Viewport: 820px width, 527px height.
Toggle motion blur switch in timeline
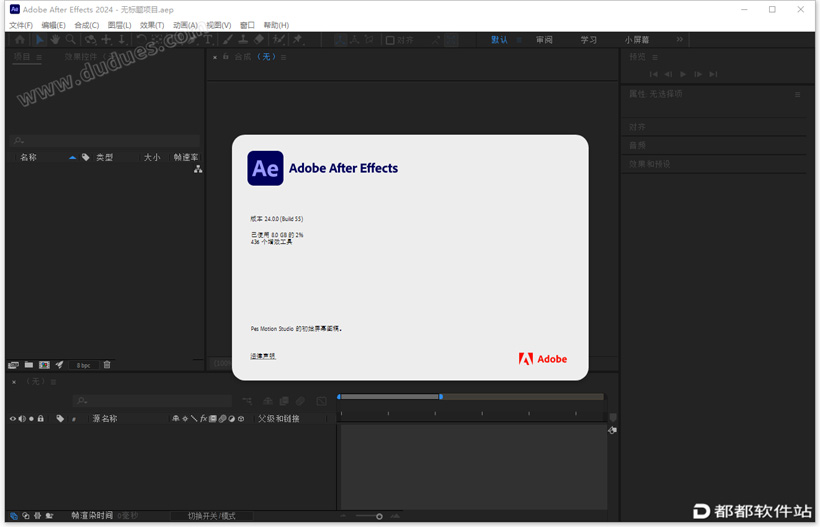click(300, 401)
